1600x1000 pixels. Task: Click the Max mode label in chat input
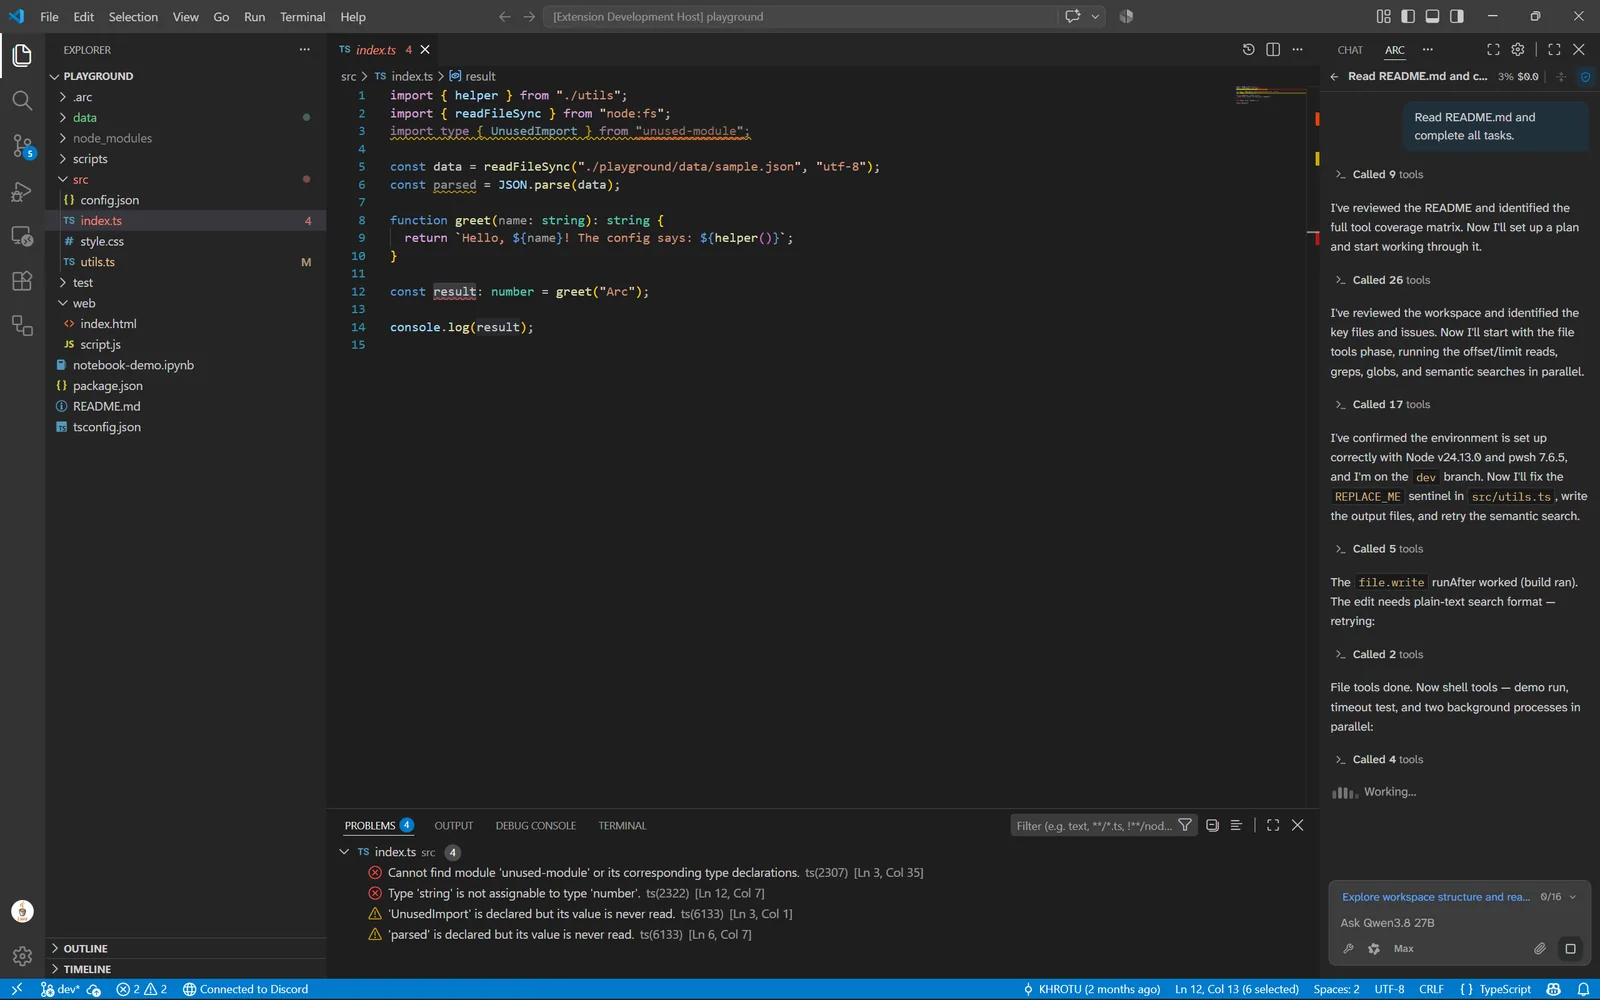click(x=1403, y=948)
